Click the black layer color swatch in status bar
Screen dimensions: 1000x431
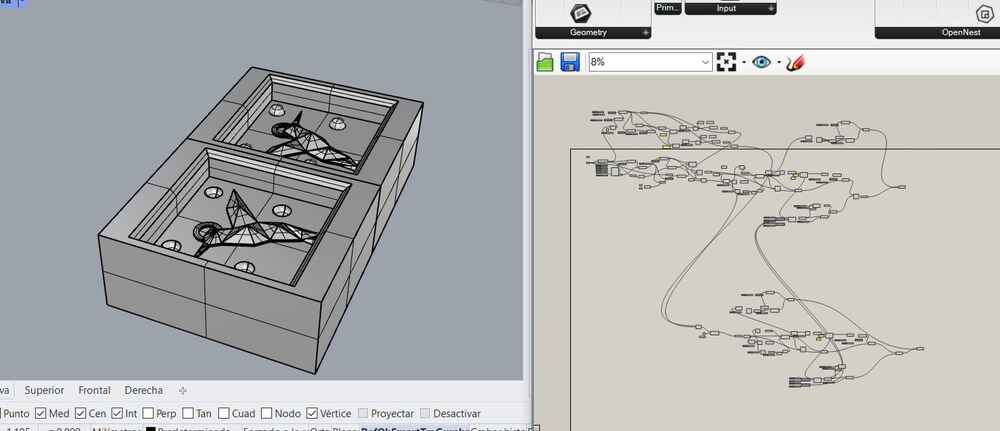click(x=151, y=429)
